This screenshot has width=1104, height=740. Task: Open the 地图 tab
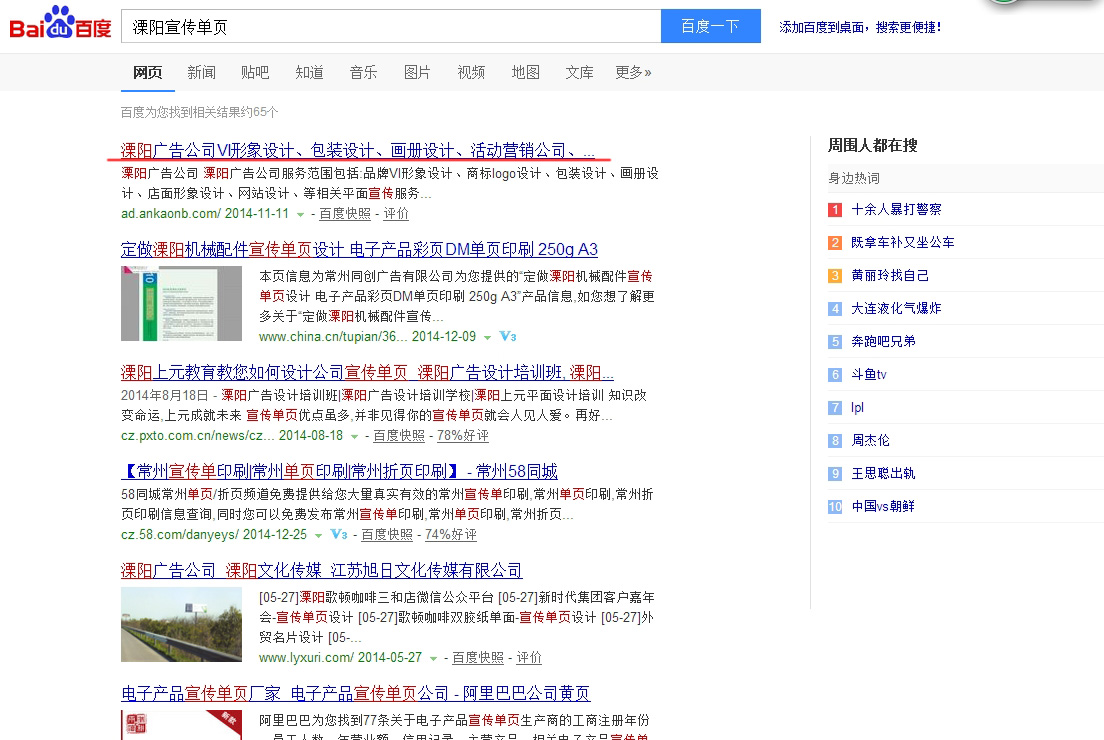[x=525, y=73]
